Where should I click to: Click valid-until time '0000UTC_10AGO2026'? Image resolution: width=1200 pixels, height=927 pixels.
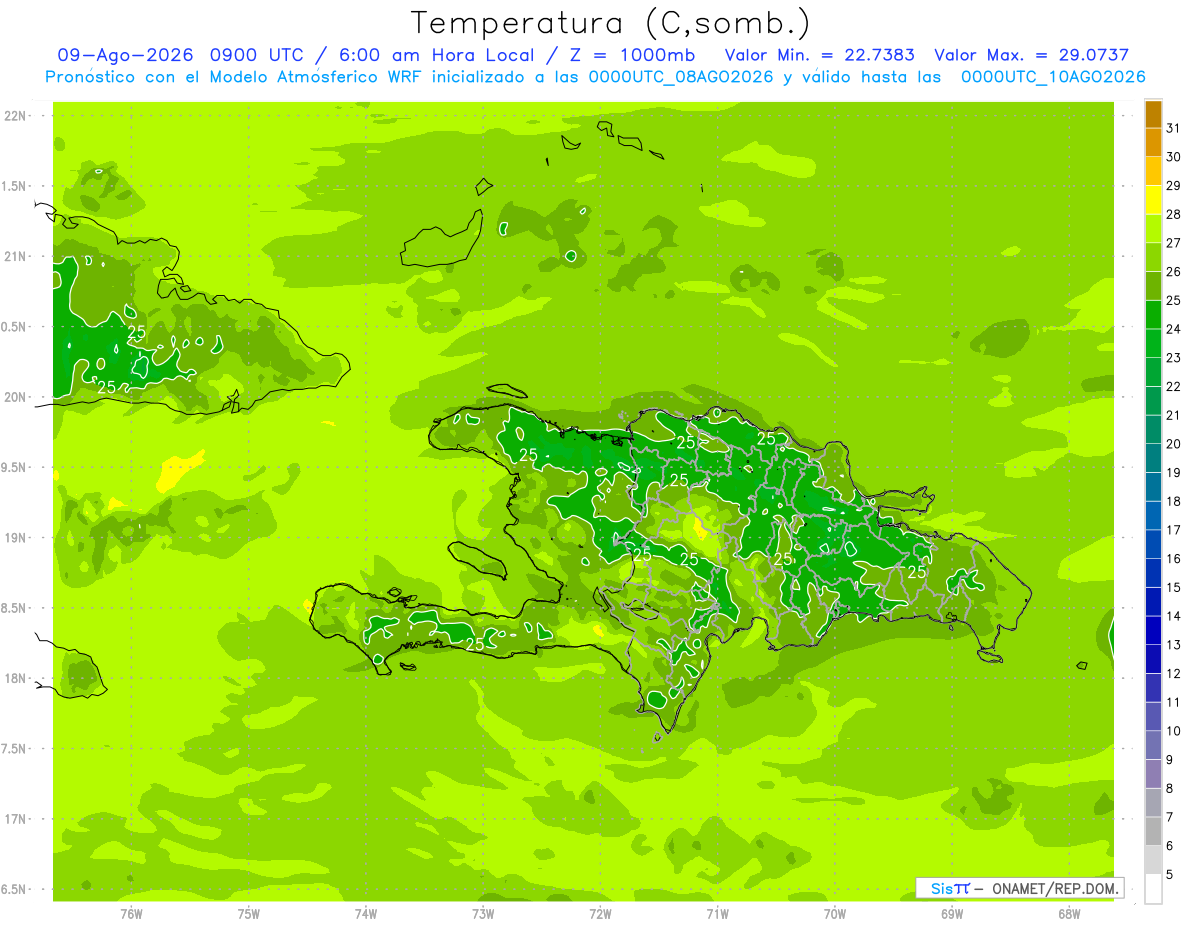tap(1053, 77)
